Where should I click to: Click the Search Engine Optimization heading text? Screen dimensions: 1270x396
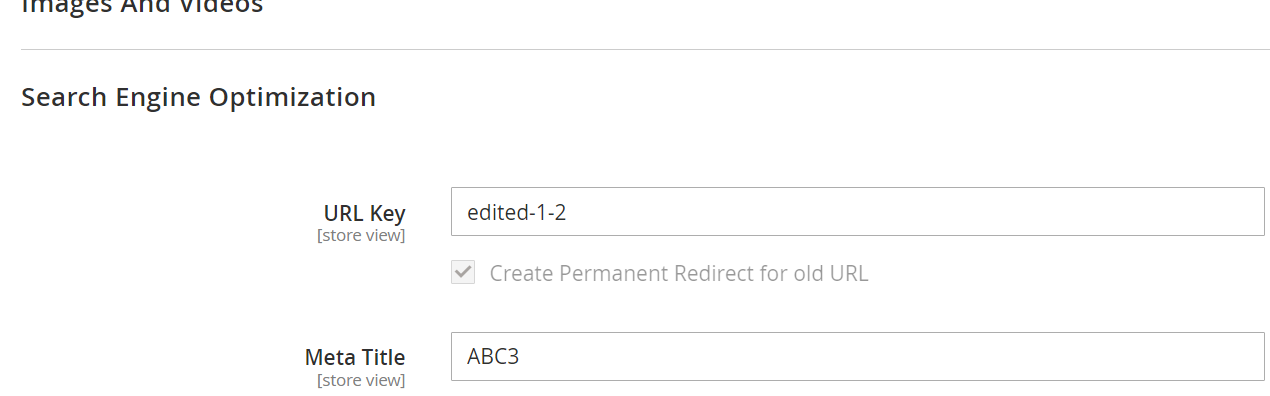198,97
